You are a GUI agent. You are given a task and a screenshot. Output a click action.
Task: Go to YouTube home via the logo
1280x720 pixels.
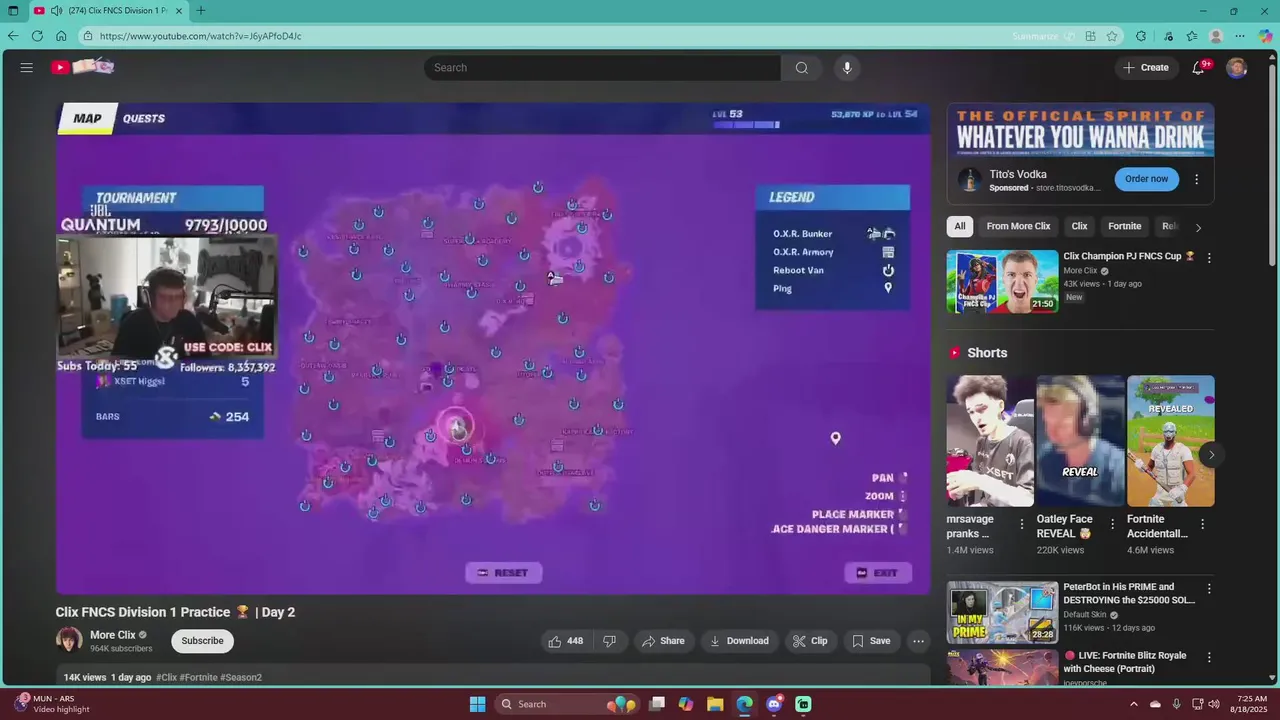pyautogui.click(x=83, y=67)
